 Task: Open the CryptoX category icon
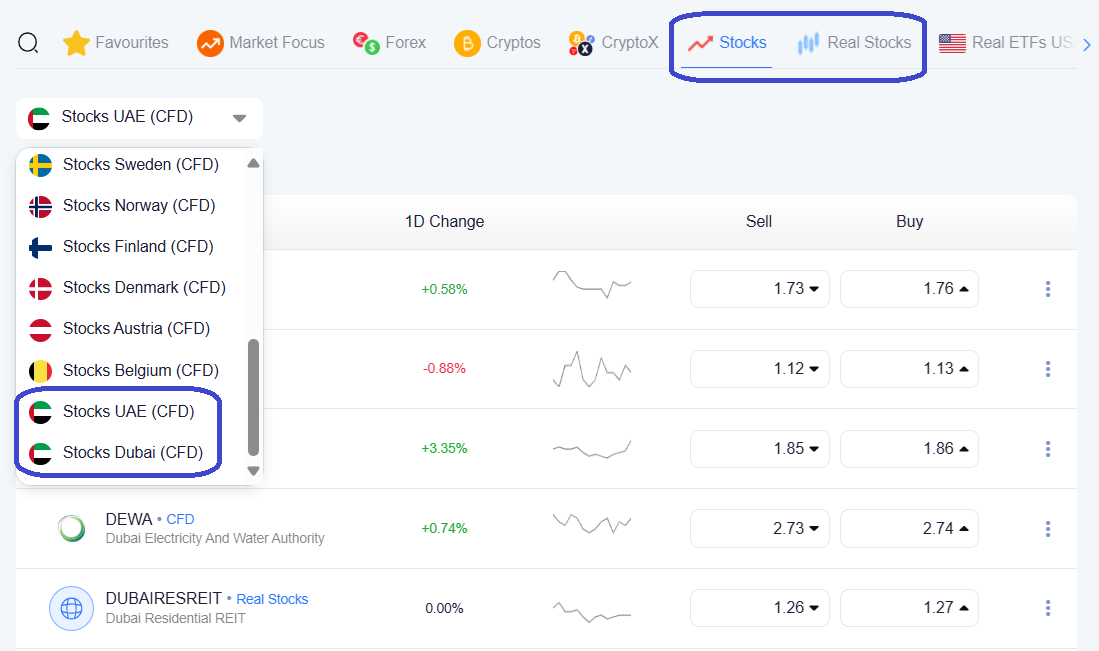pyautogui.click(x=578, y=43)
